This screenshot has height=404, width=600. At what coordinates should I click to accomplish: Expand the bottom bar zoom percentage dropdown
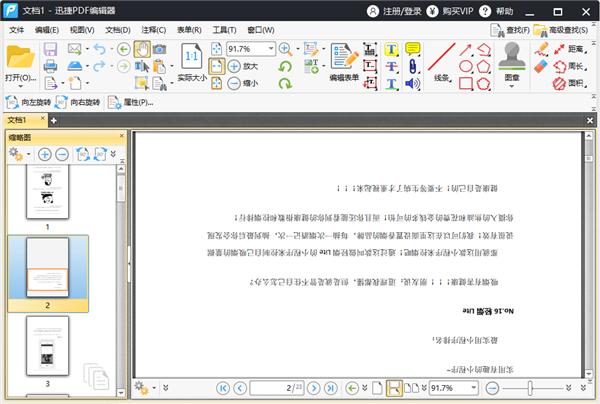coord(474,388)
